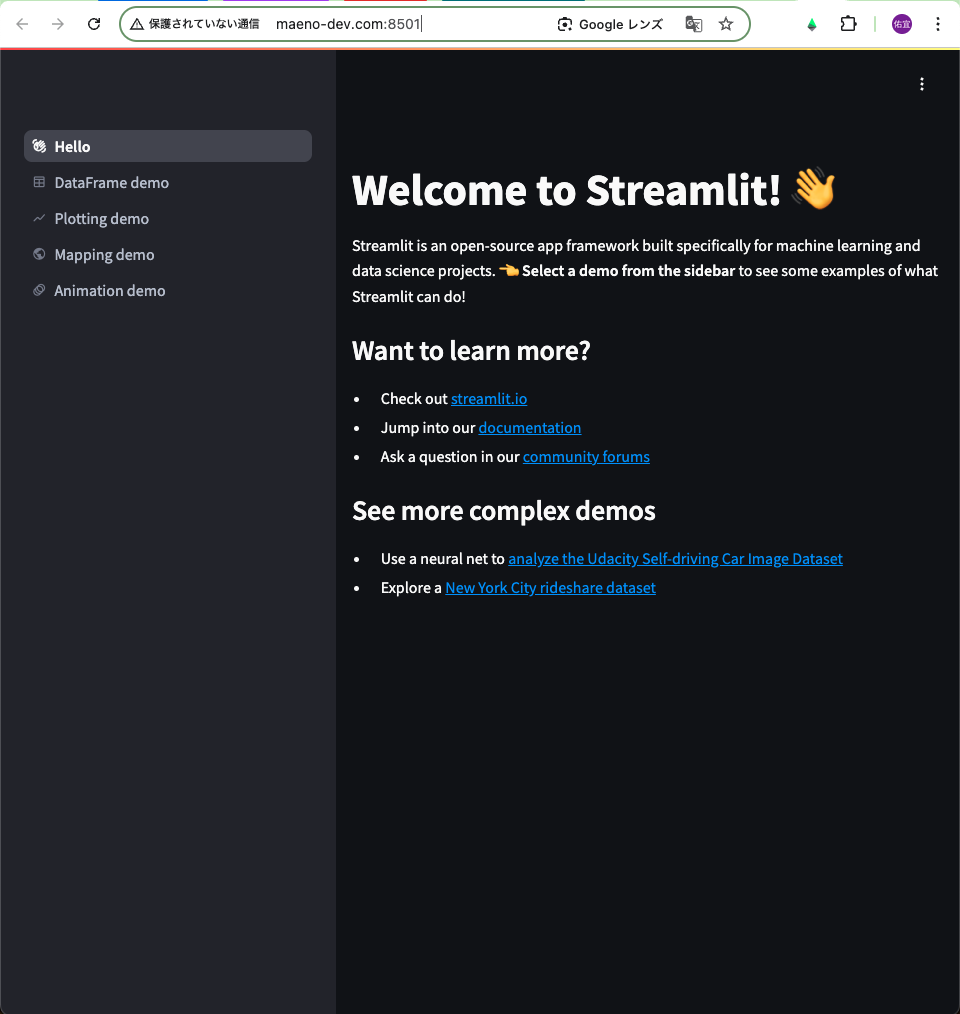Open the browser extensions puzzle icon

click(x=848, y=24)
